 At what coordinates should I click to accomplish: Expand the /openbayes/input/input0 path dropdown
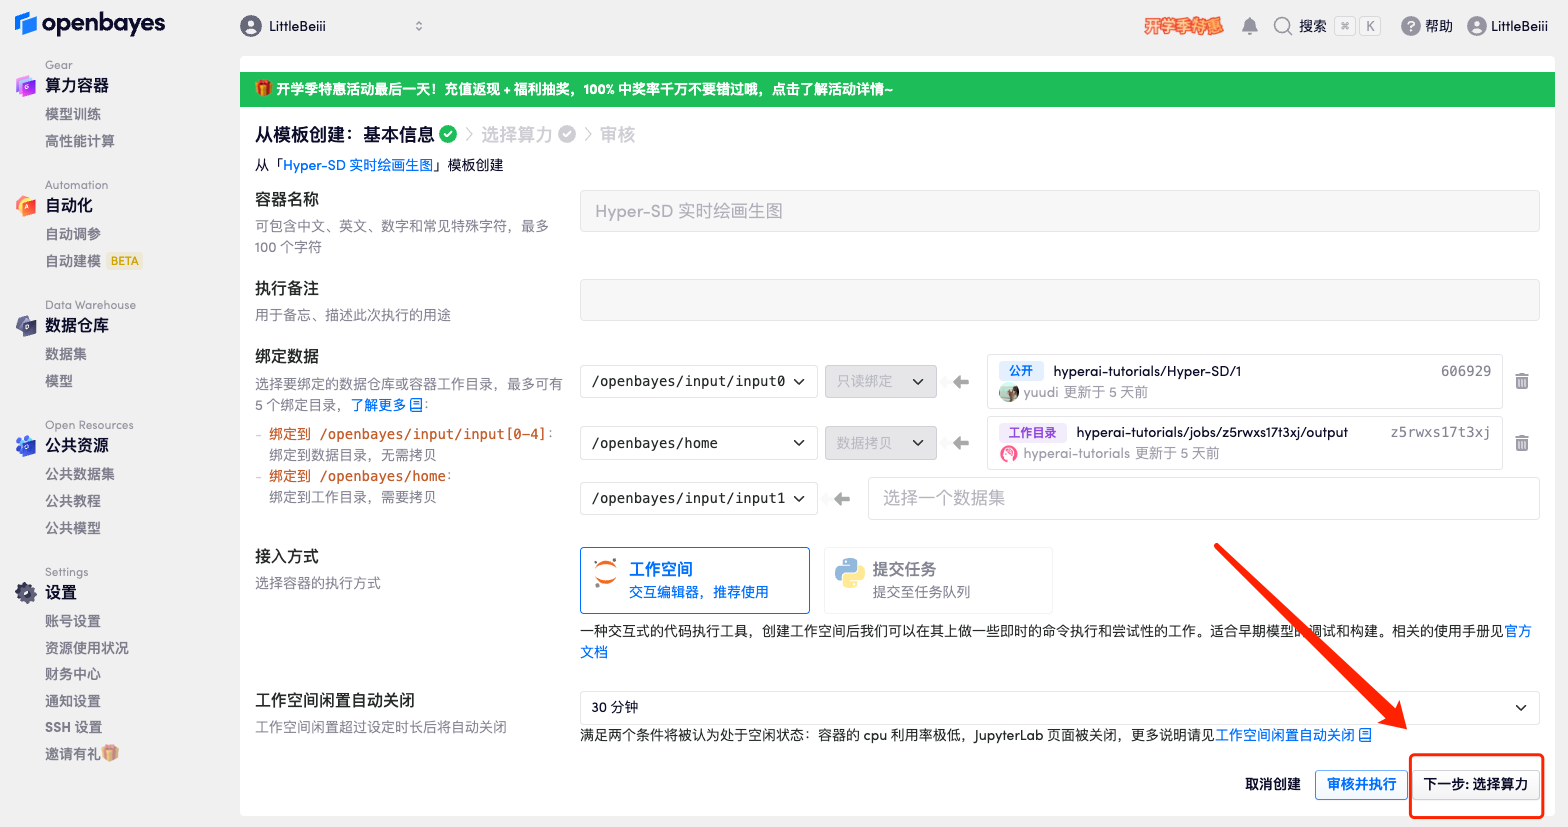(x=698, y=381)
